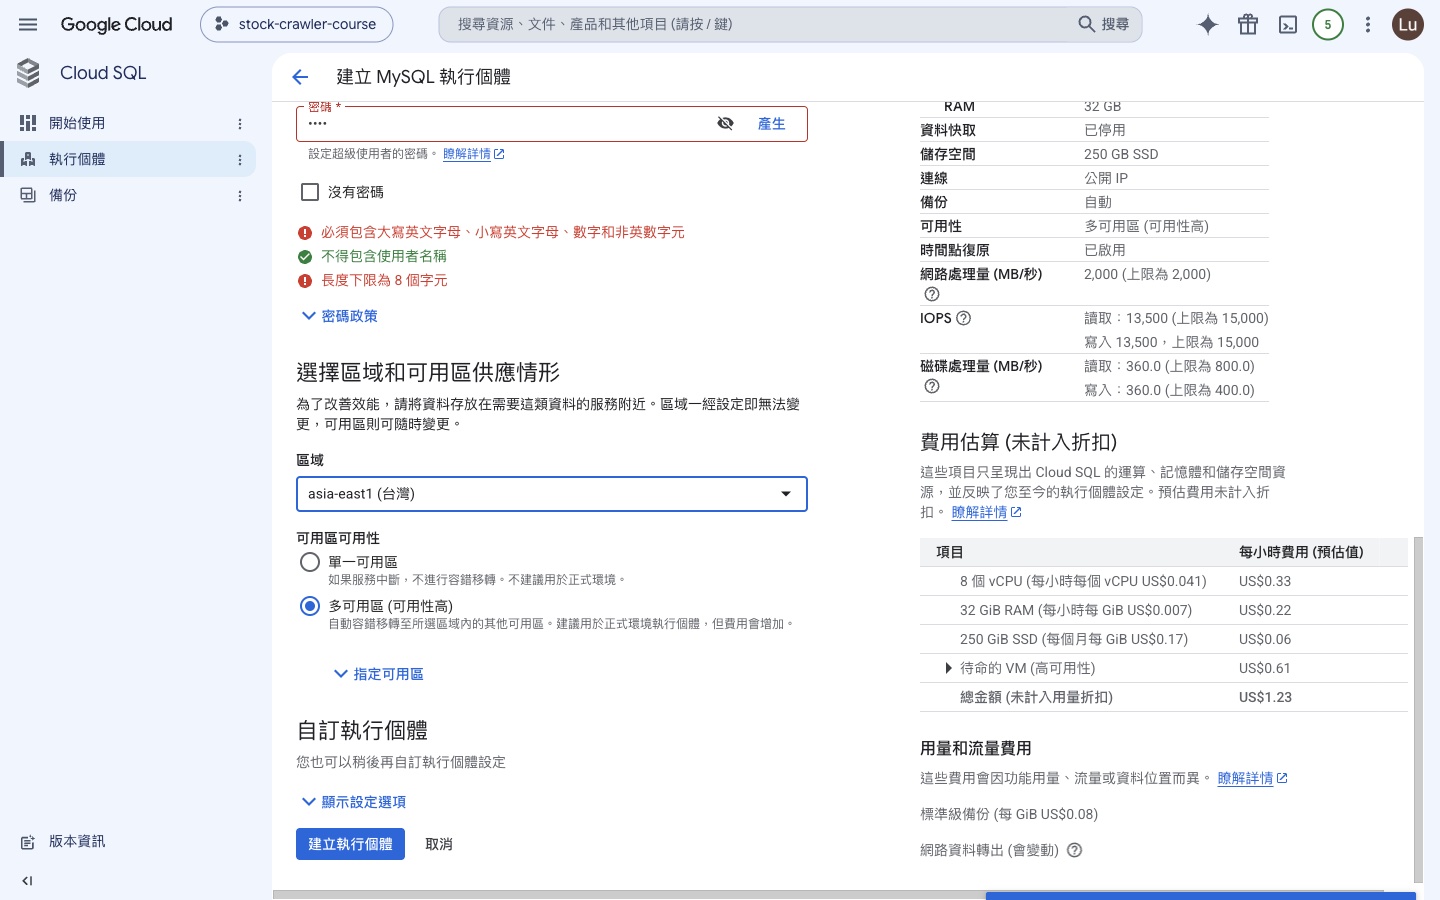Image resolution: width=1440 pixels, height=900 pixels.
Task: Activate Cloud Shell terminal icon
Action: pos(1288,25)
